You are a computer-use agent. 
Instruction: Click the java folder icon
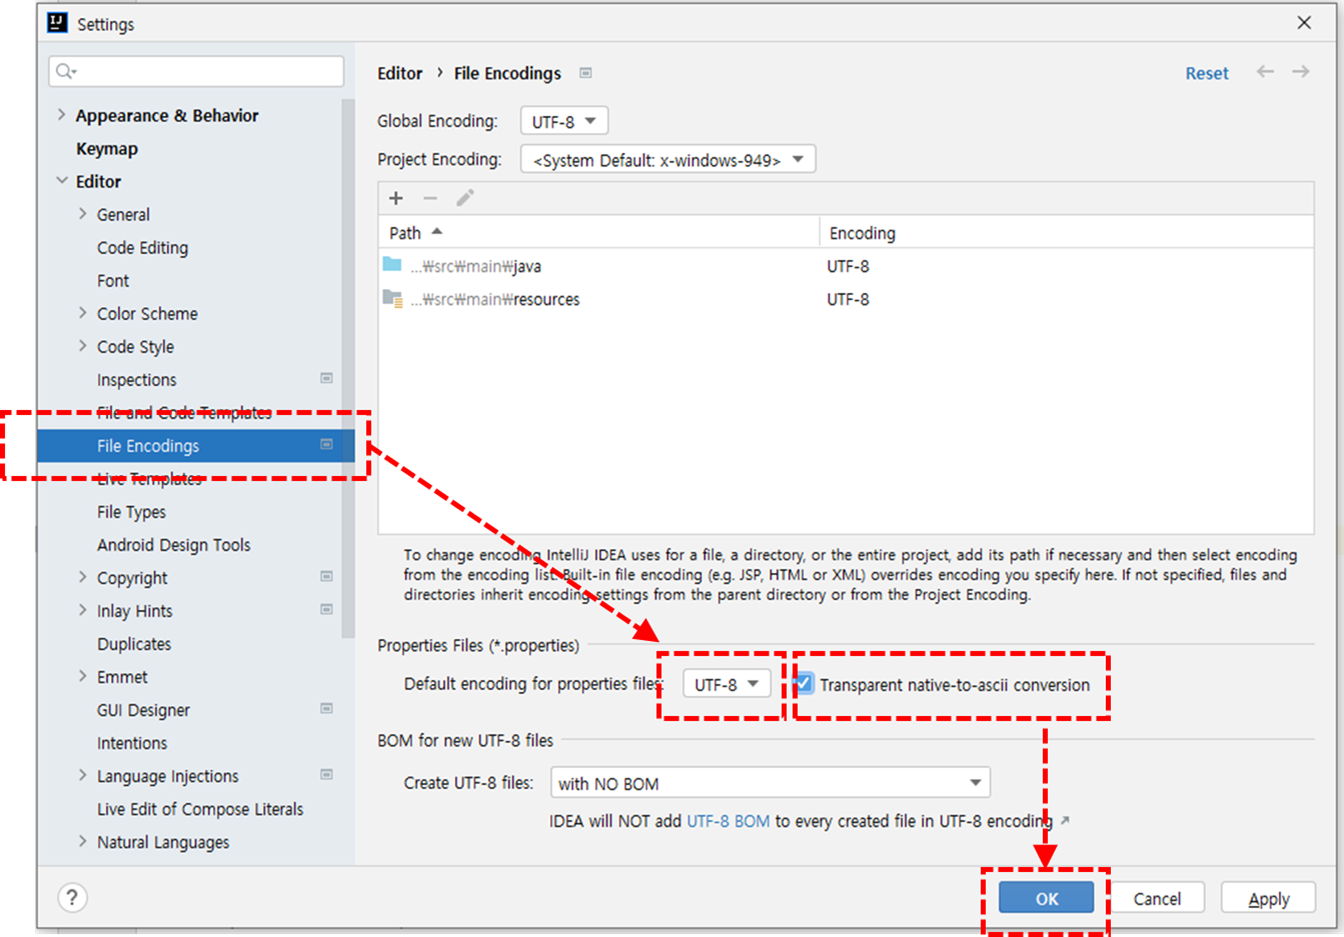pyautogui.click(x=392, y=265)
